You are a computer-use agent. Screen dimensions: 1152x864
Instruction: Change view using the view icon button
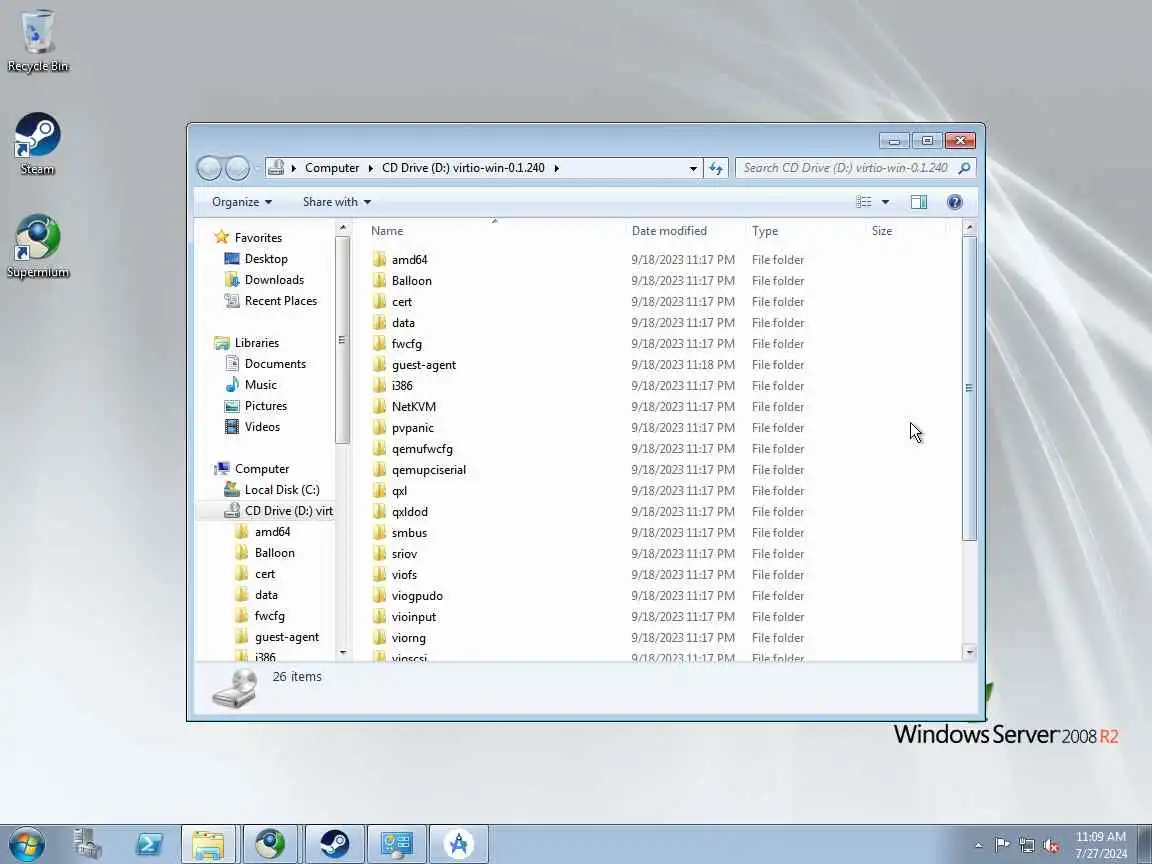[864, 202]
